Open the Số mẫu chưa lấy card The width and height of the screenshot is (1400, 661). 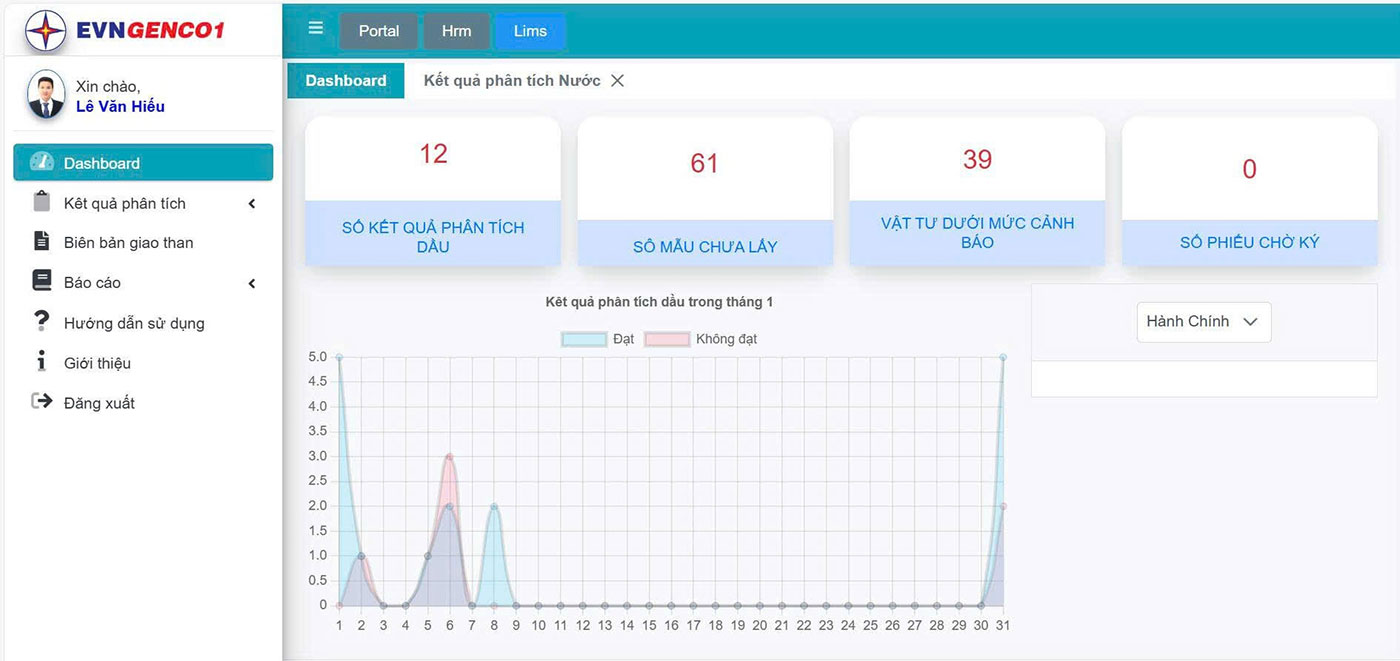click(705, 192)
